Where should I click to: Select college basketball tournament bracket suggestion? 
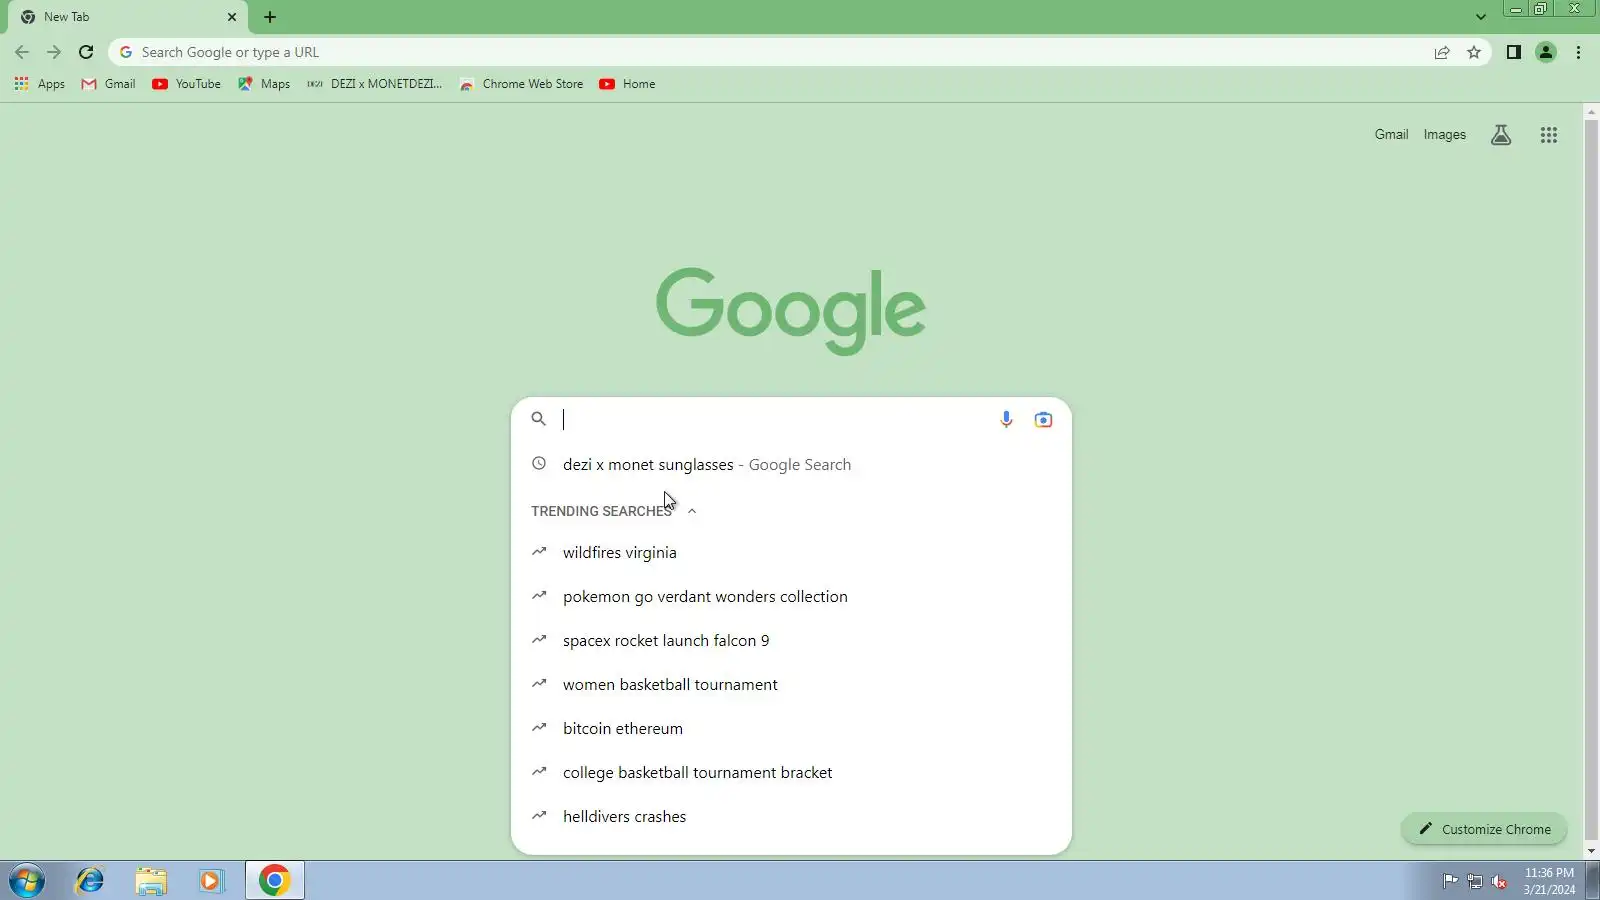tap(791, 772)
